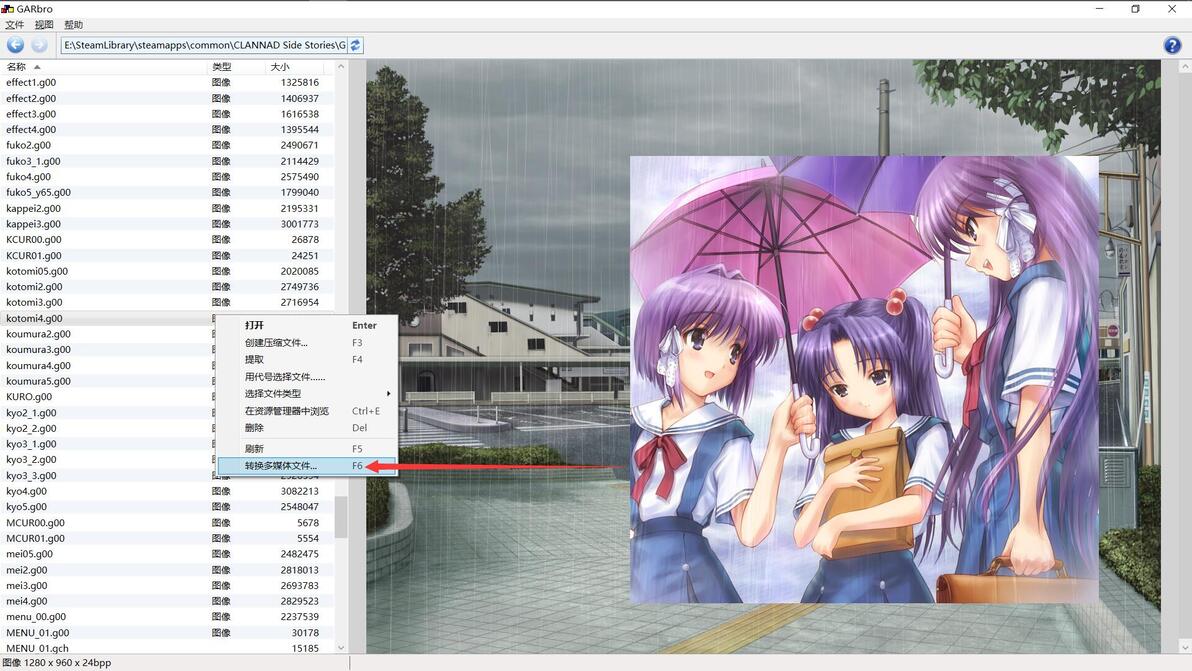The width and height of the screenshot is (1192, 671).
Task: Select file mei3.g00
Action: point(27,585)
